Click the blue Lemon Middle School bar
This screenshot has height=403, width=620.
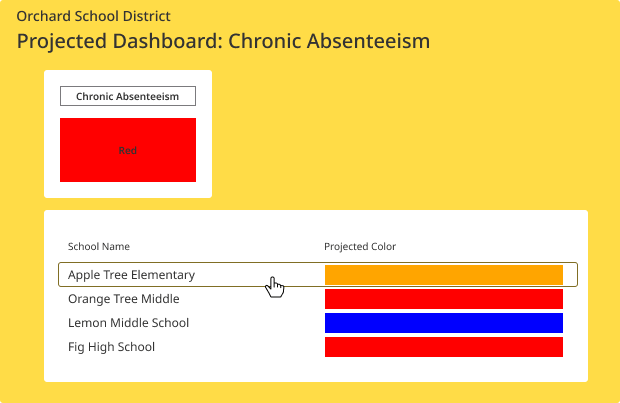(x=444, y=323)
